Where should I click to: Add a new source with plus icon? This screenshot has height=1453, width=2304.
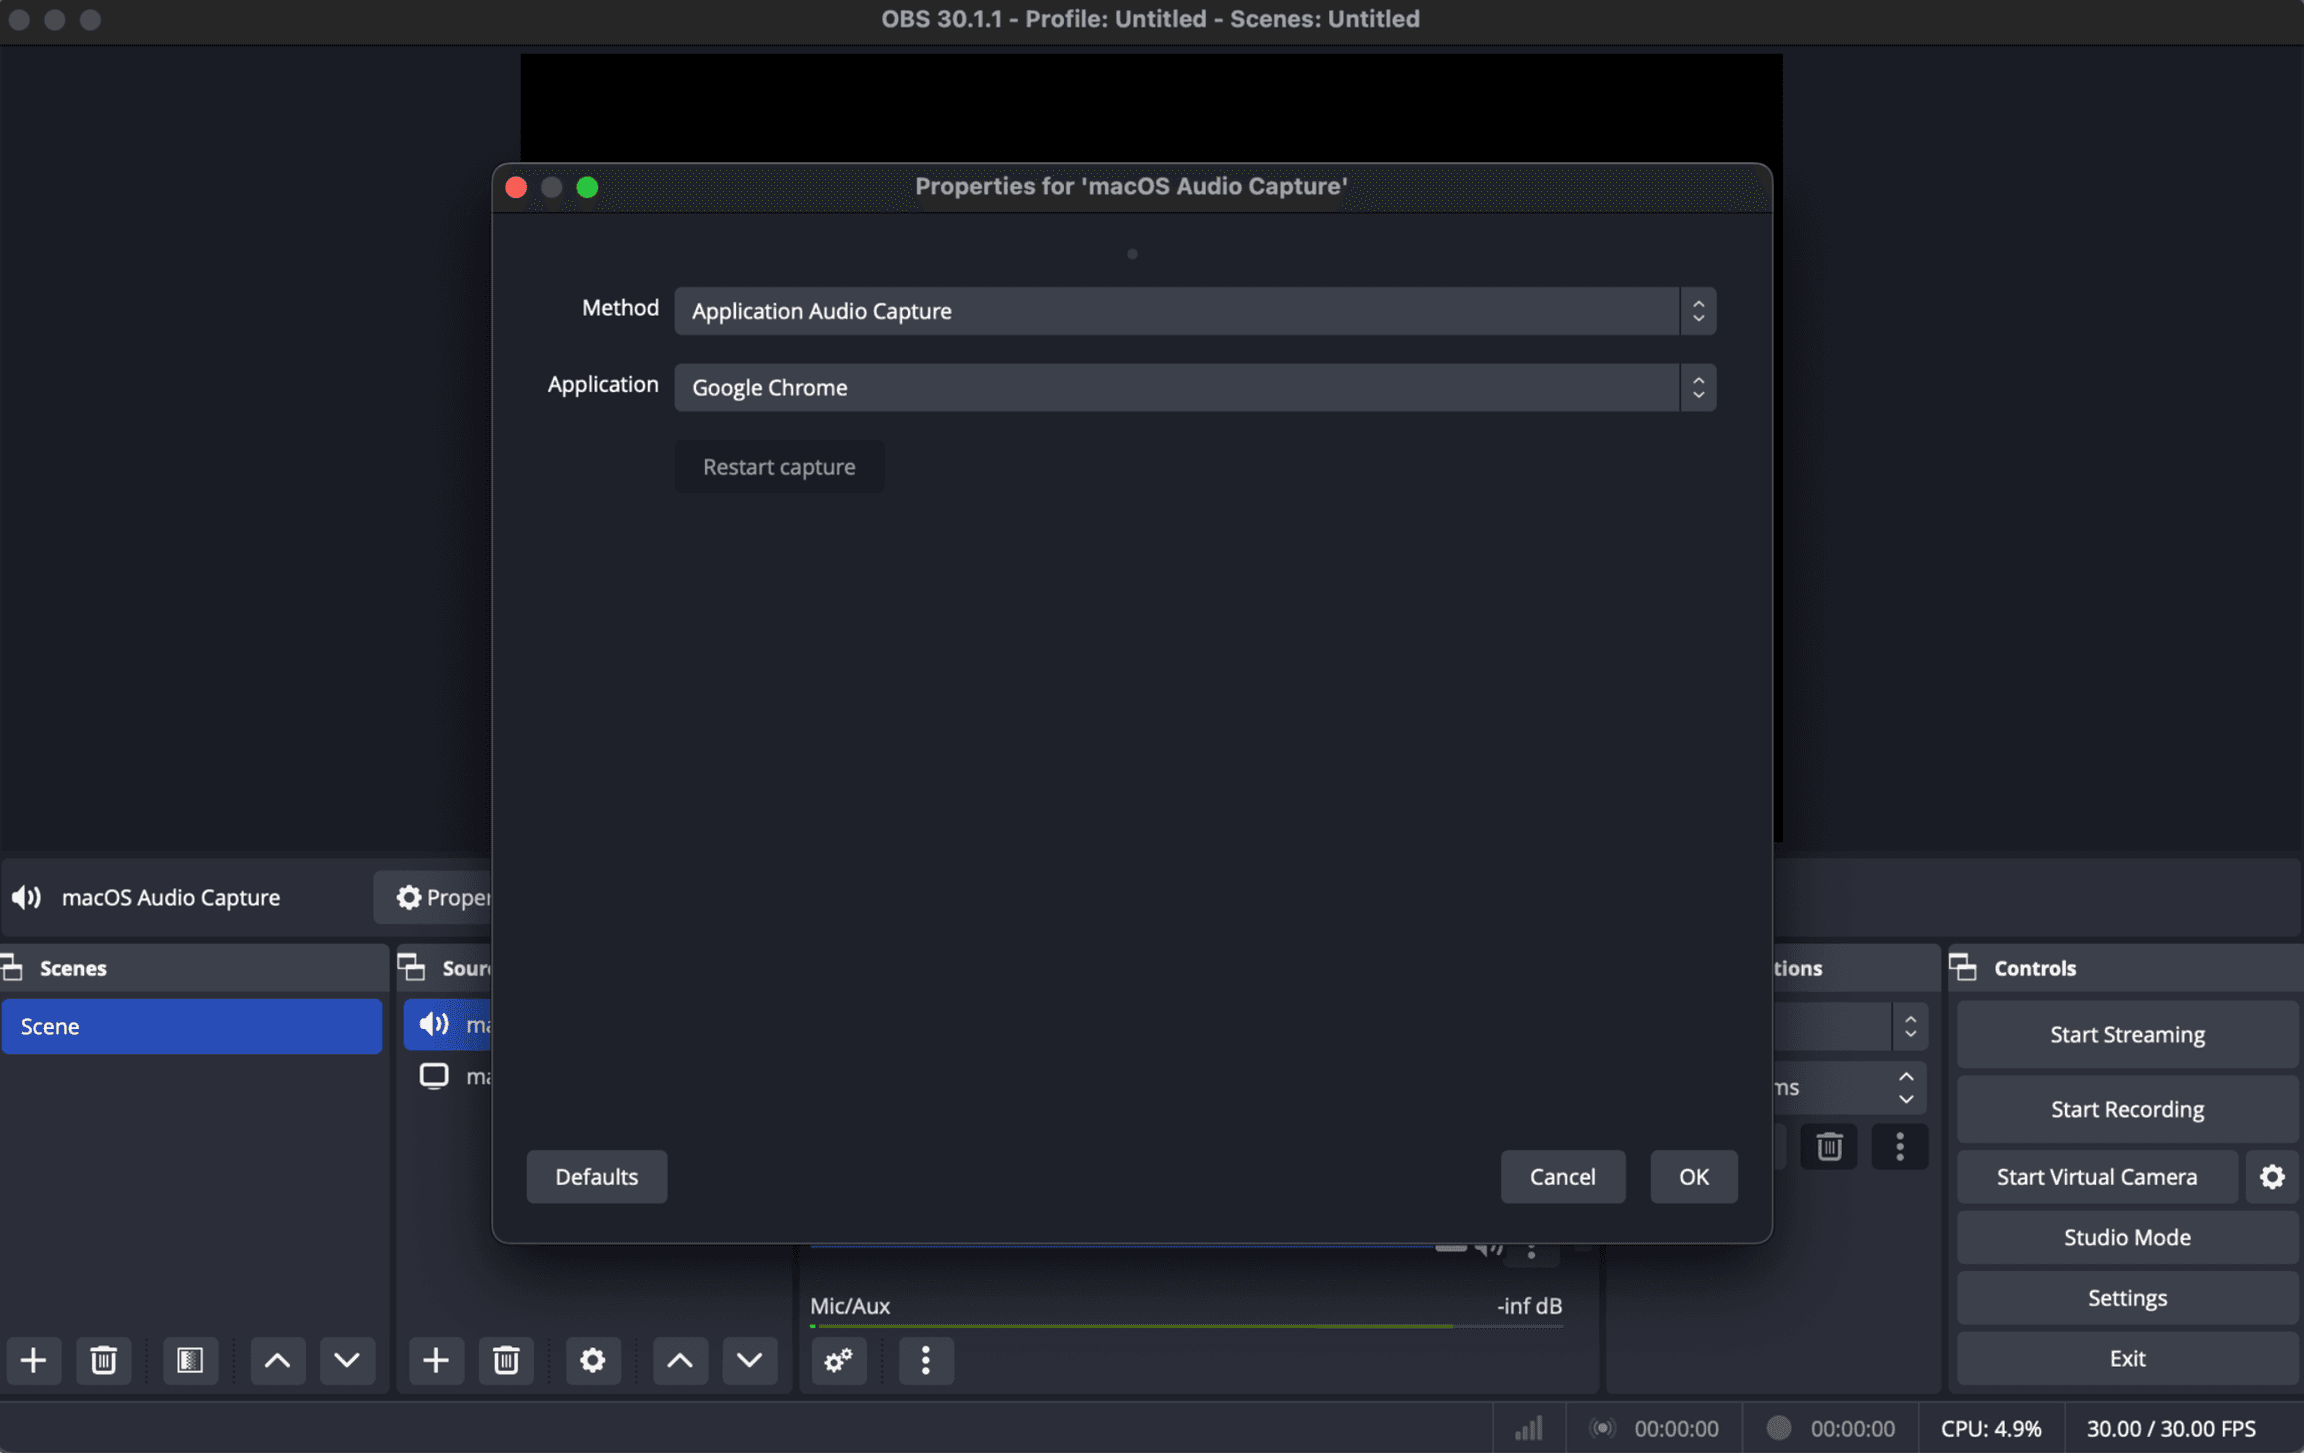(x=436, y=1360)
